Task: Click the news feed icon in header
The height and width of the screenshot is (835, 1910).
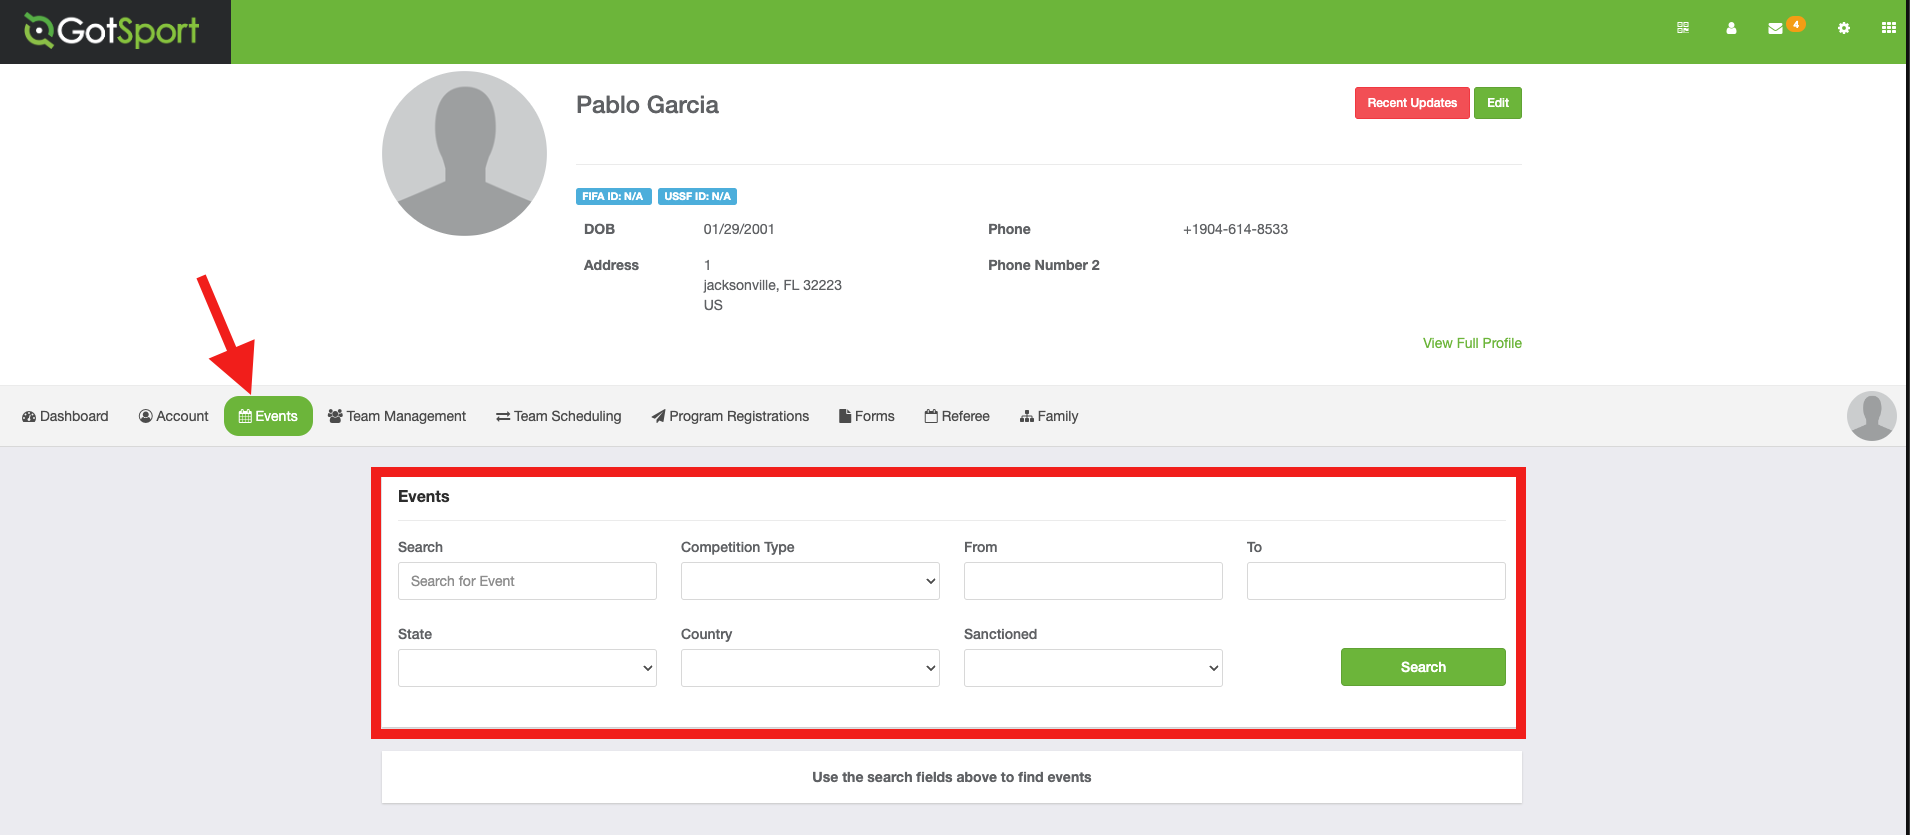Action: click(1683, 28)
